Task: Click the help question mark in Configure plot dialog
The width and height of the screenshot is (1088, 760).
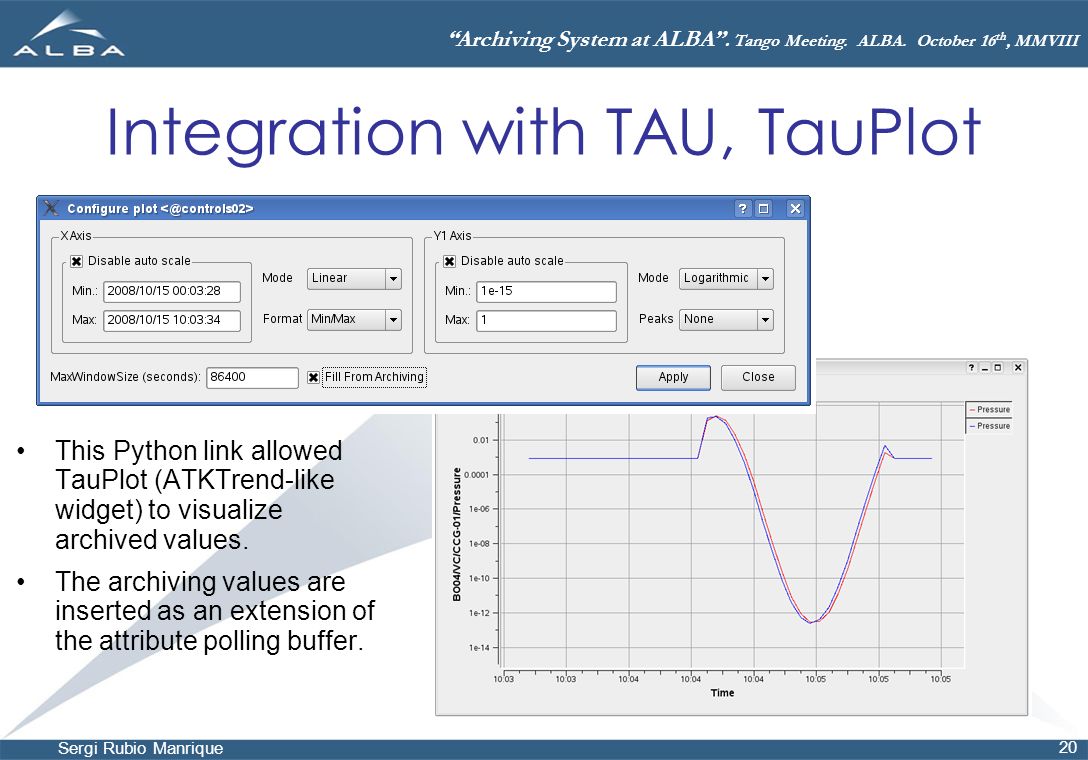Action: click(742, 208)
